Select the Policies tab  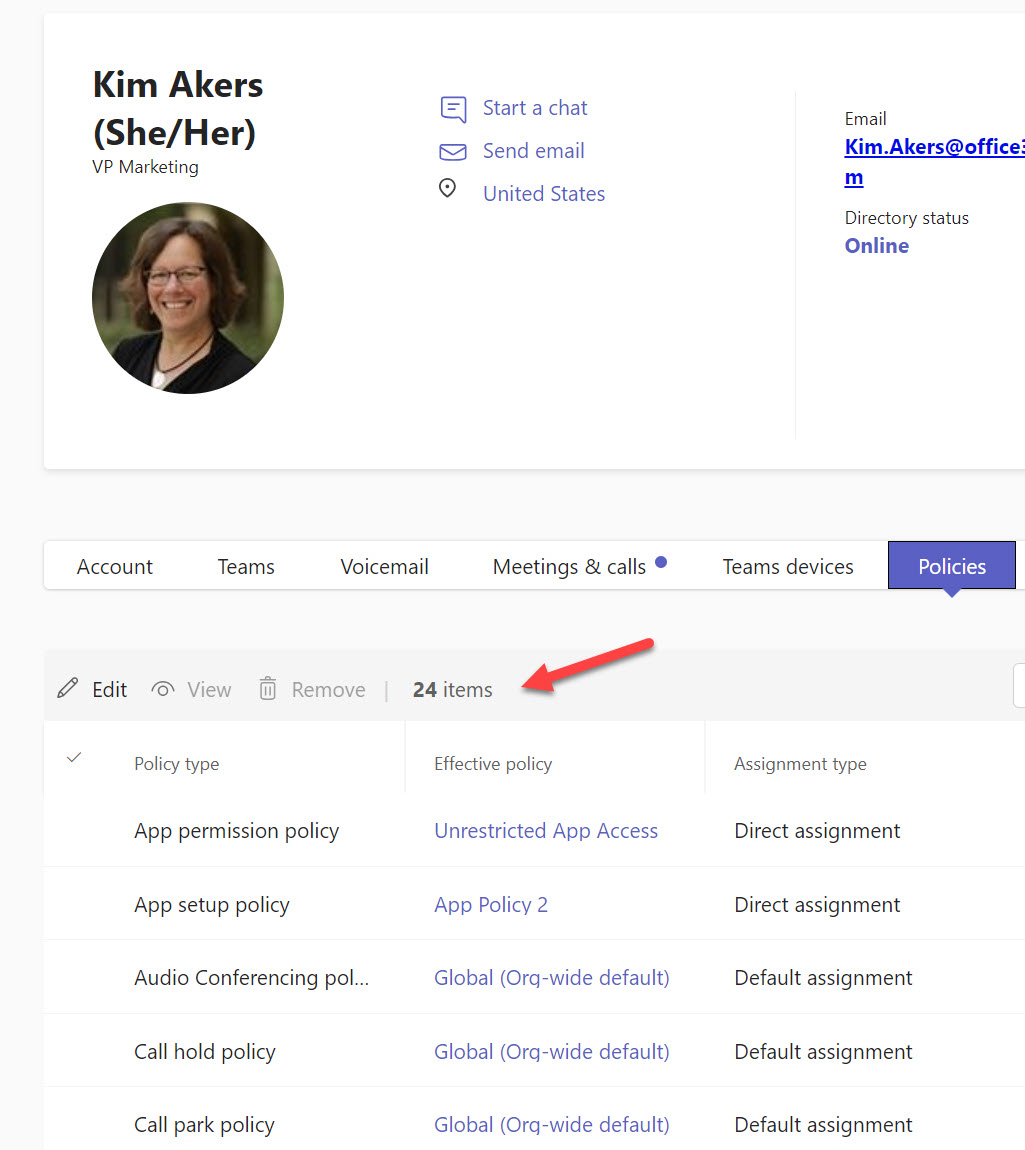click(951, 566)
